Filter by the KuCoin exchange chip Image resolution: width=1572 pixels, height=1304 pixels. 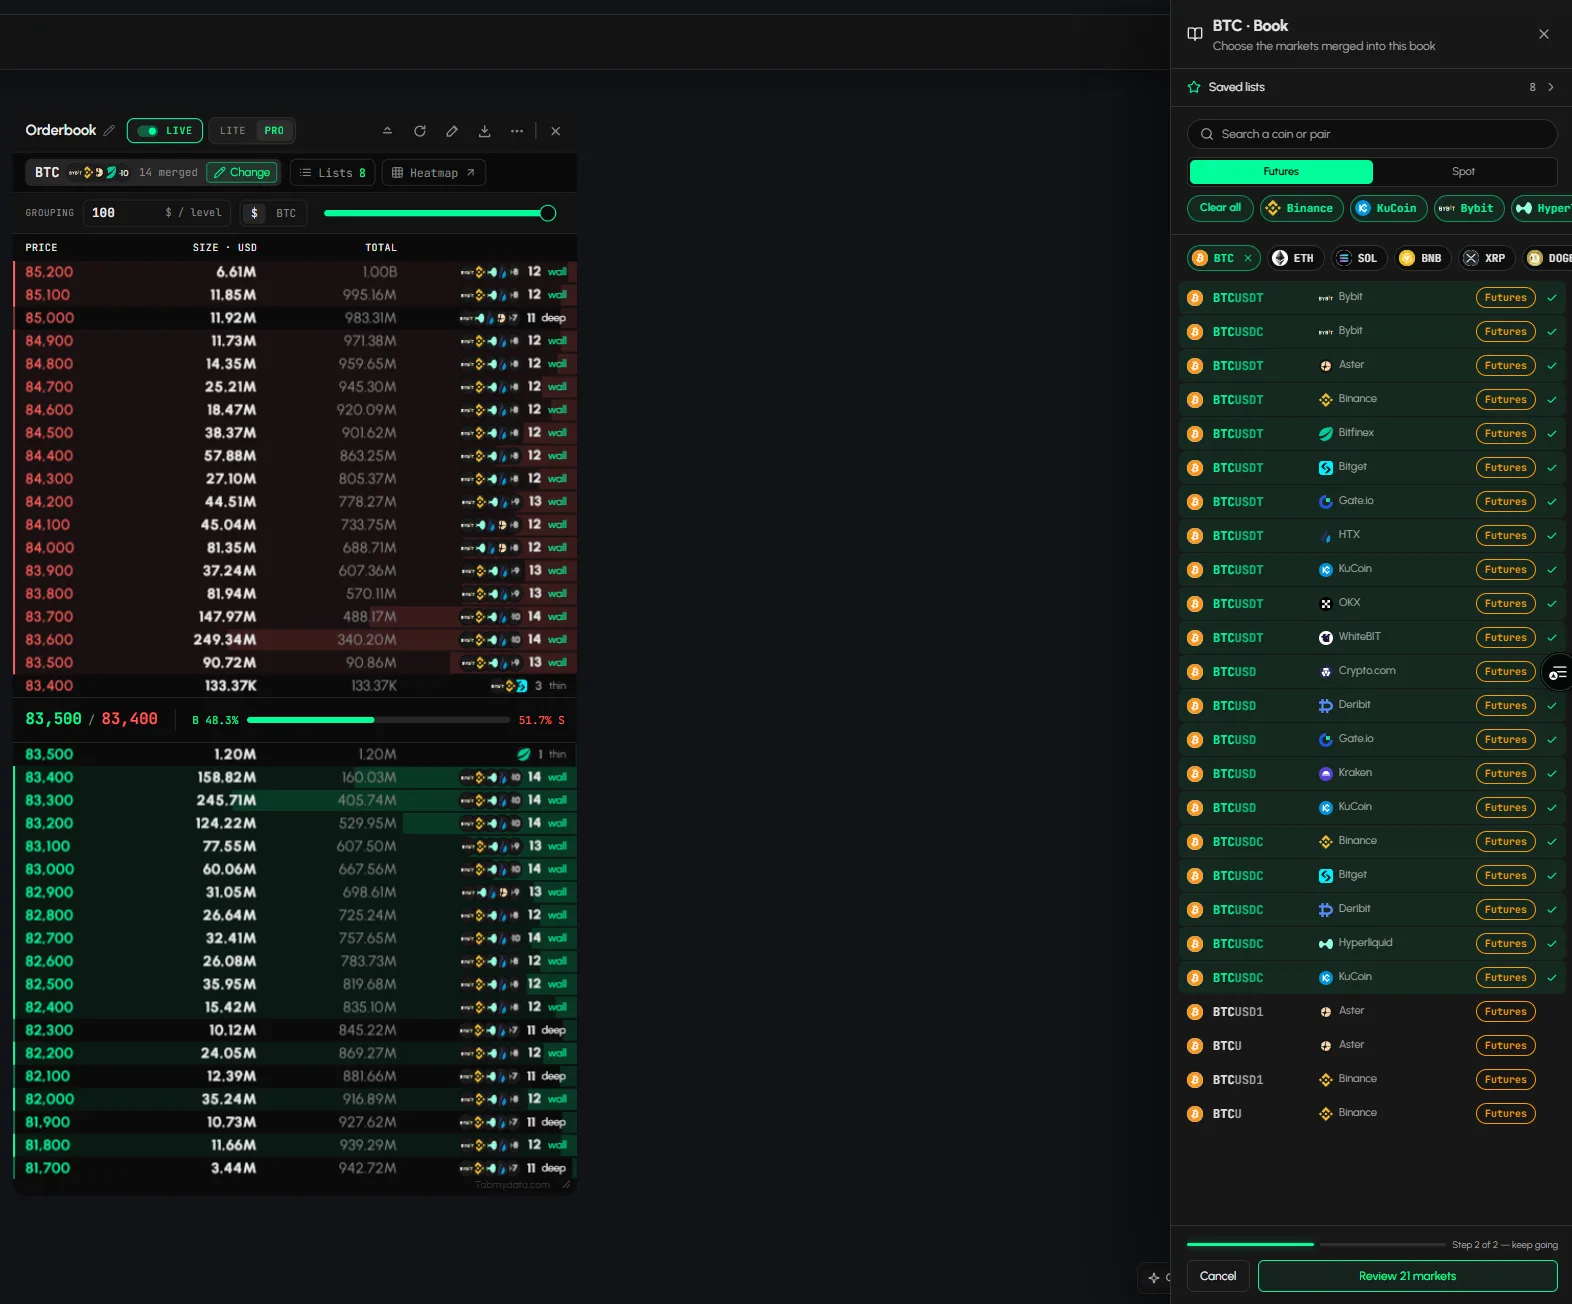click(1387, 208)
